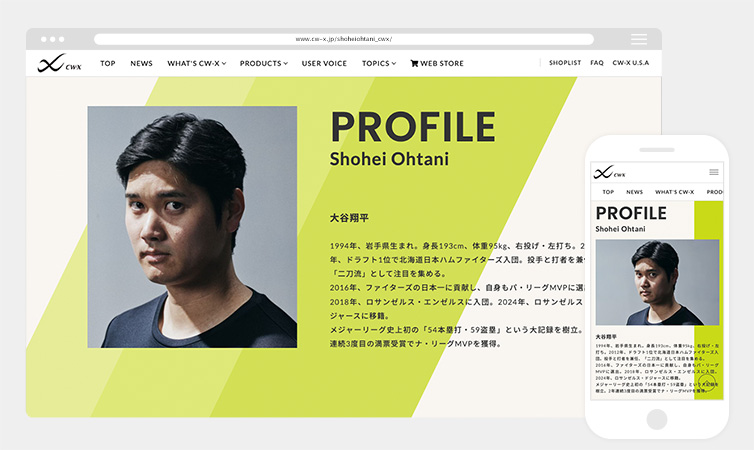Click scroll-to-top arrow circle on phone
The height and width of the screenshot is (450, 754).
[x=707, y=383]
